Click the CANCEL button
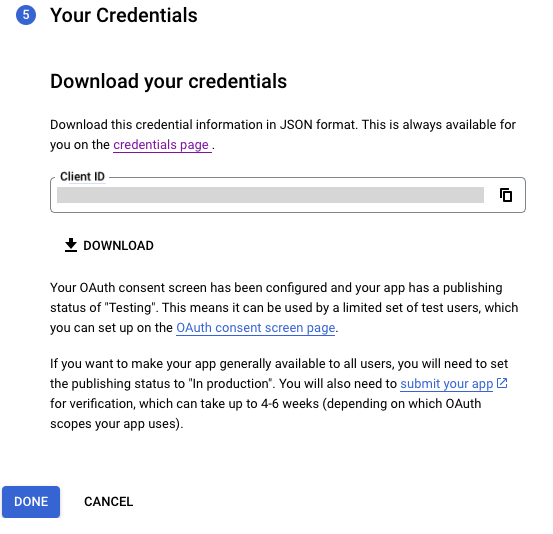Viewport: 553px width, 534px height. click(109, 502)
